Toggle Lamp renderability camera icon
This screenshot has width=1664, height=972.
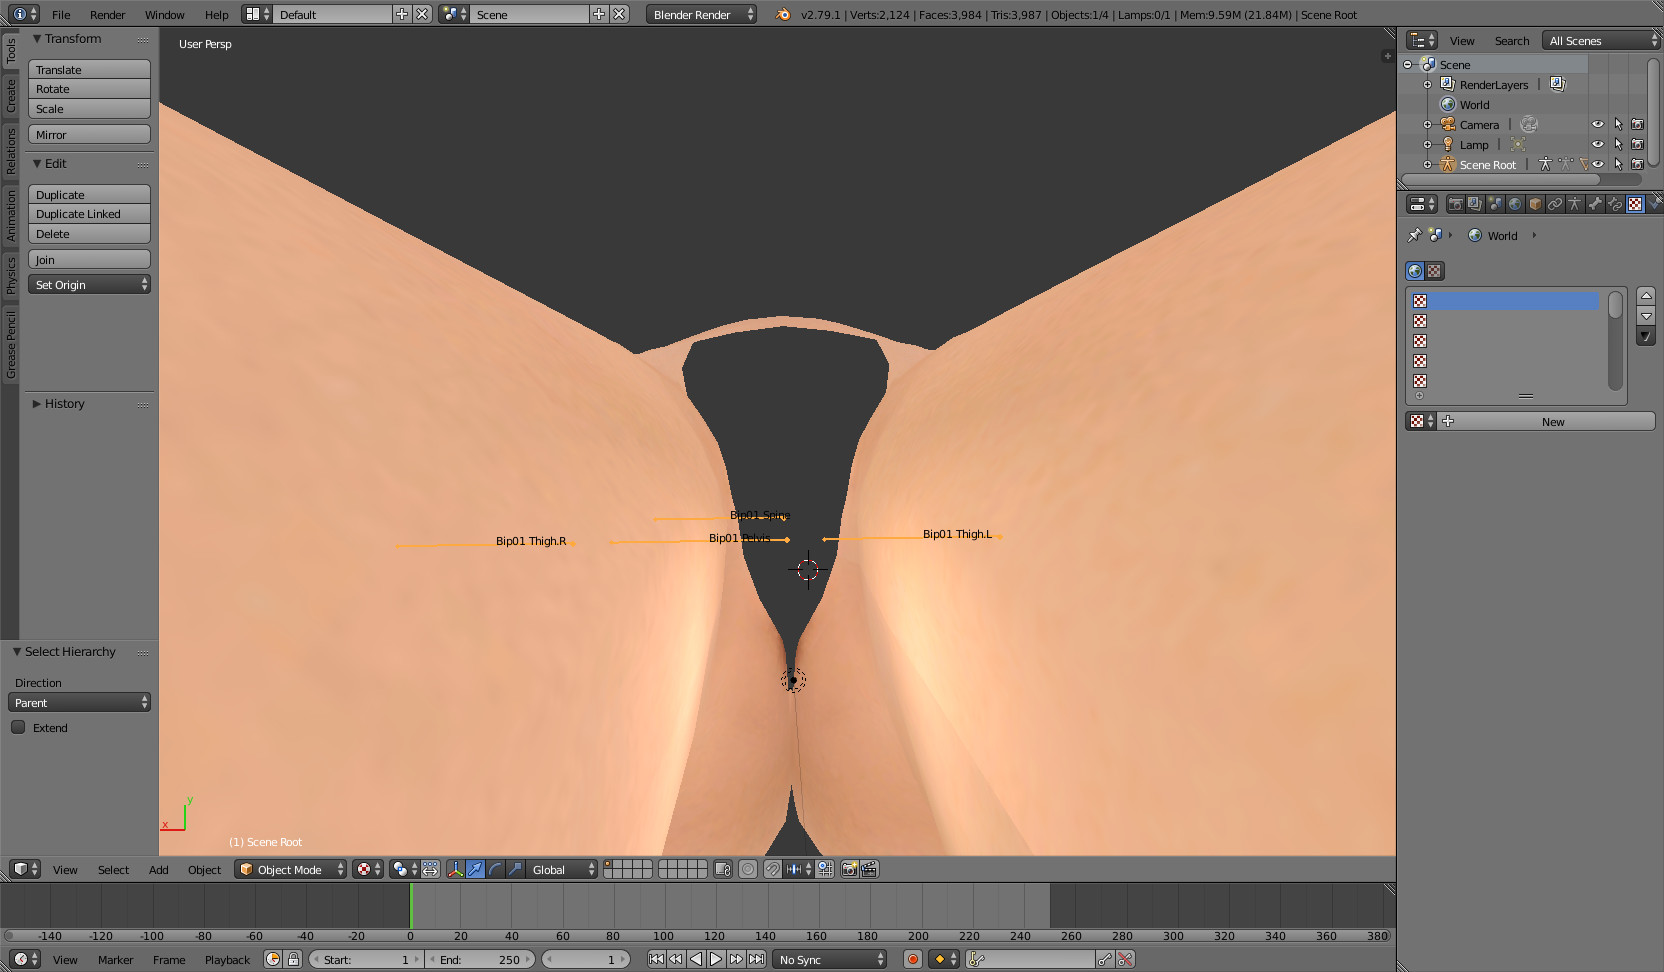[x=1638, y=144]
